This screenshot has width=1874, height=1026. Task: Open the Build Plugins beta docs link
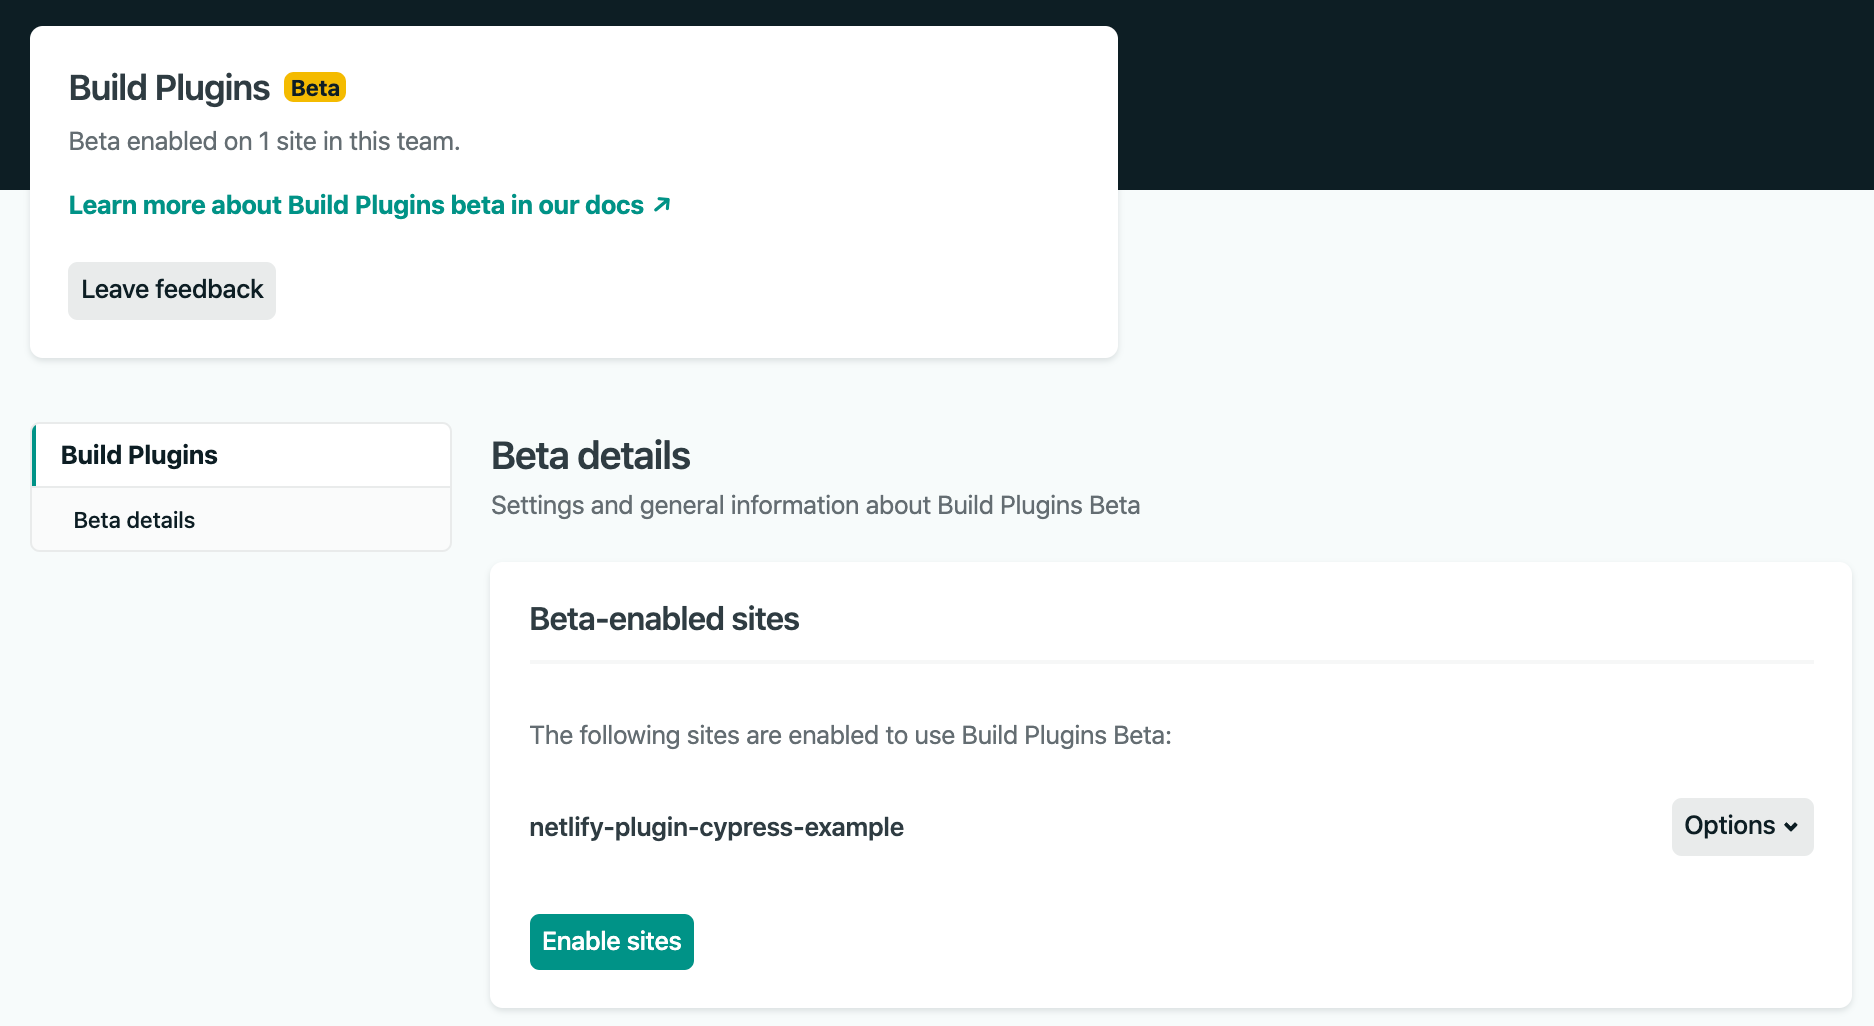(356, 205)
